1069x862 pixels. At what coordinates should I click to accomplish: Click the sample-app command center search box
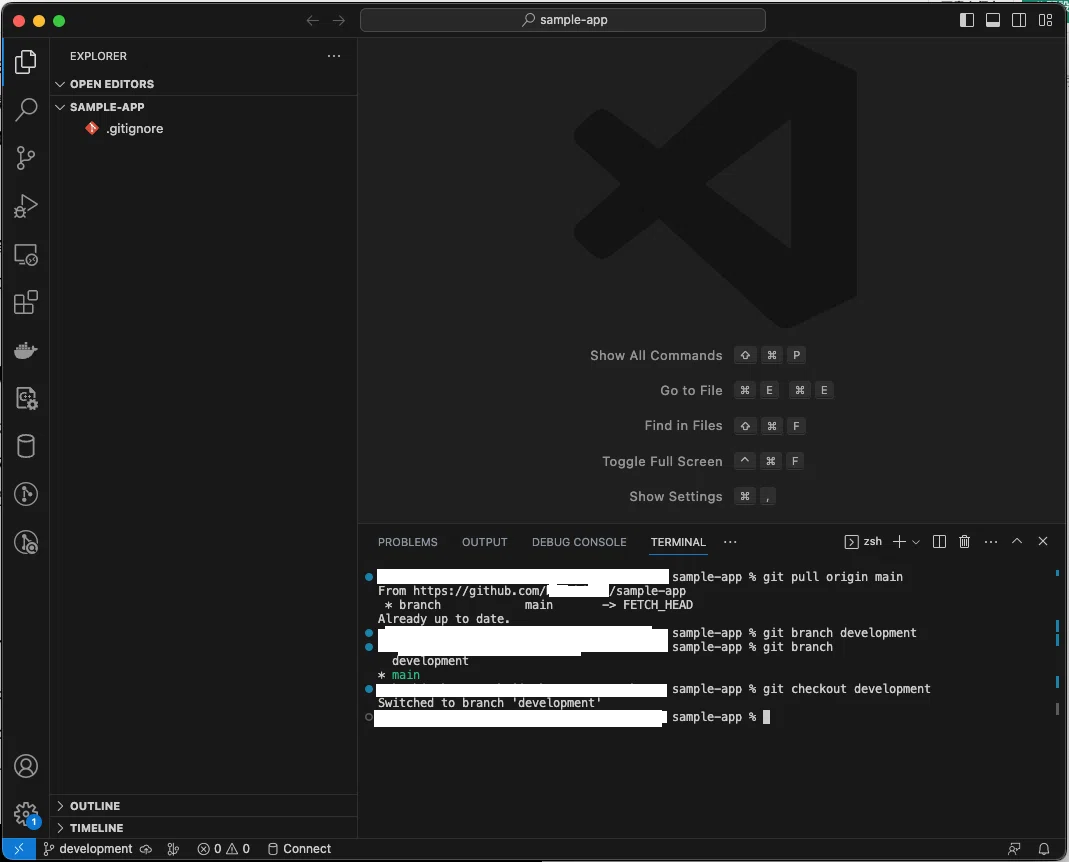point(562,20)
